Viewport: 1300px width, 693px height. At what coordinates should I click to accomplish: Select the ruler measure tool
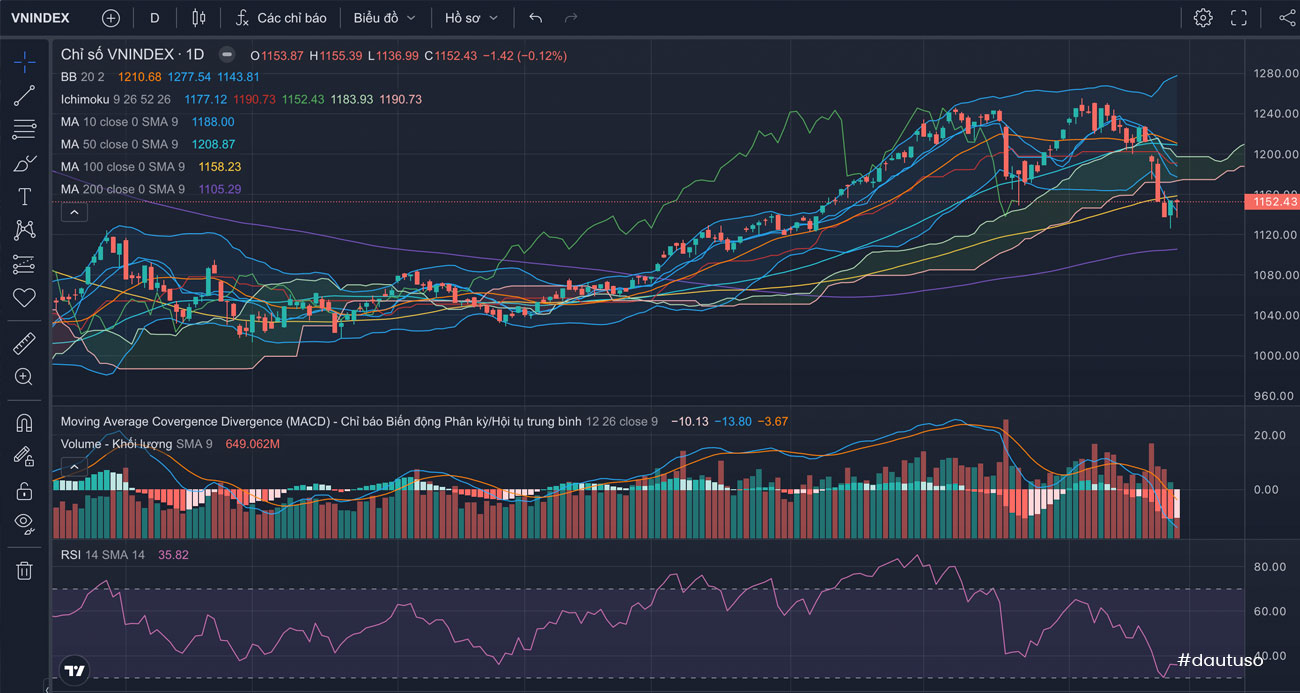point(24,344)
